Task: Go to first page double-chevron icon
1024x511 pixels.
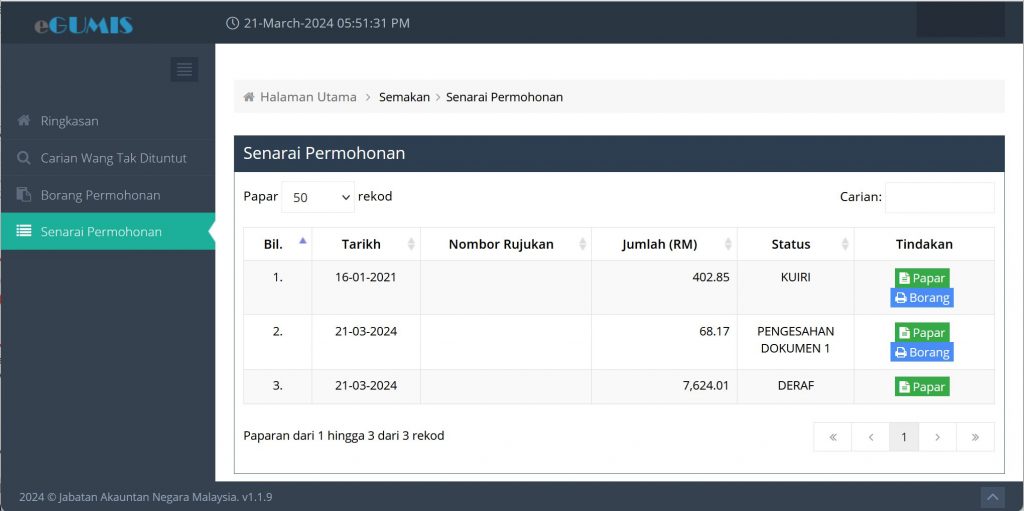Action: [x=833, y=437]
